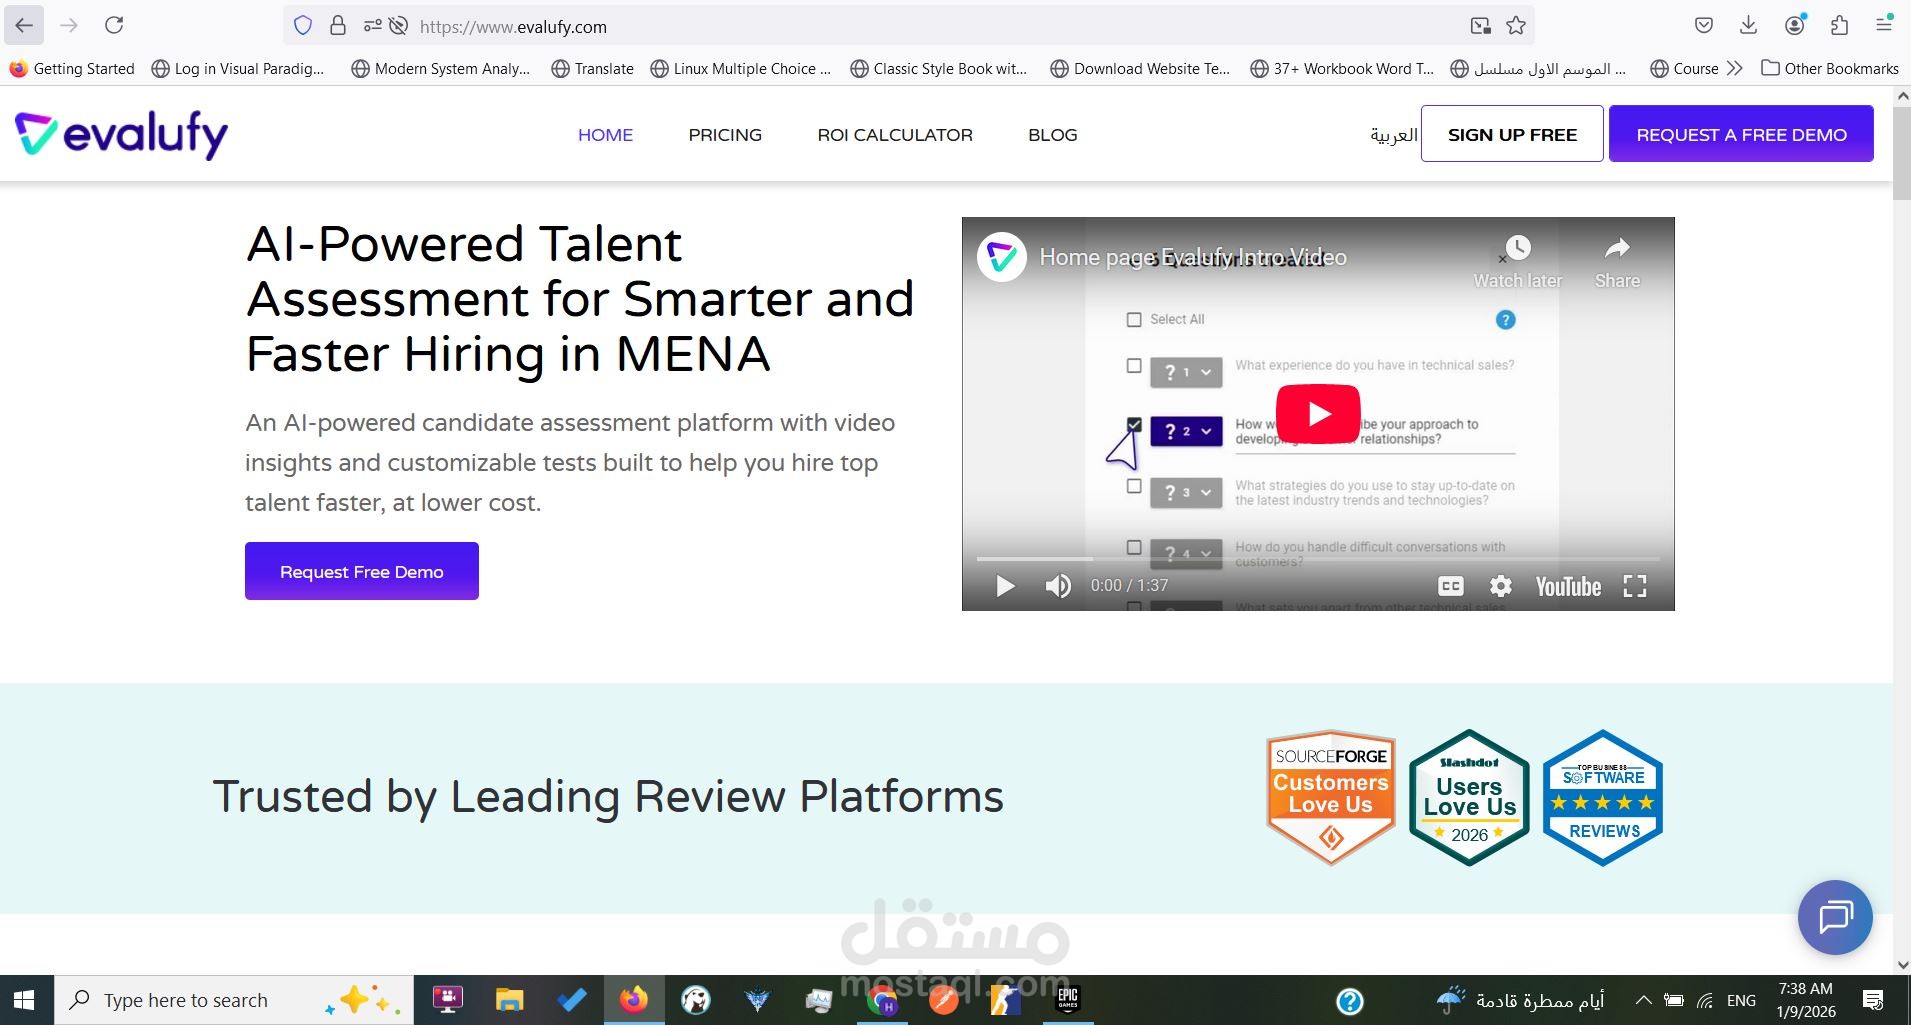Screen dimensions: 1911x1025
Task: Open the Extensions puzzle icon
Action: pyautogui.click(x=1839, y=26)
